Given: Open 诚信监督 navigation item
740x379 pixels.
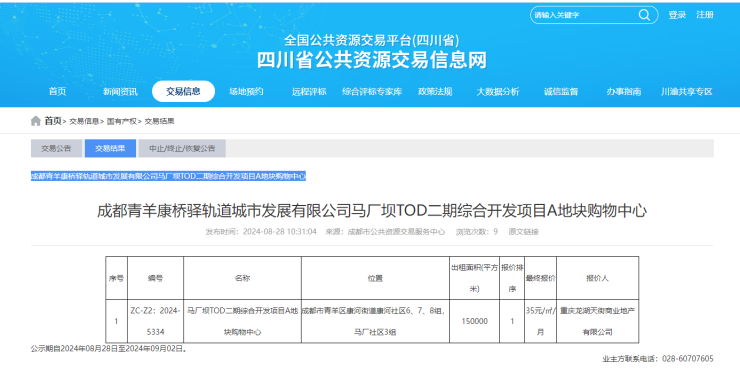Looking at the screenshot, I should 561,92.
